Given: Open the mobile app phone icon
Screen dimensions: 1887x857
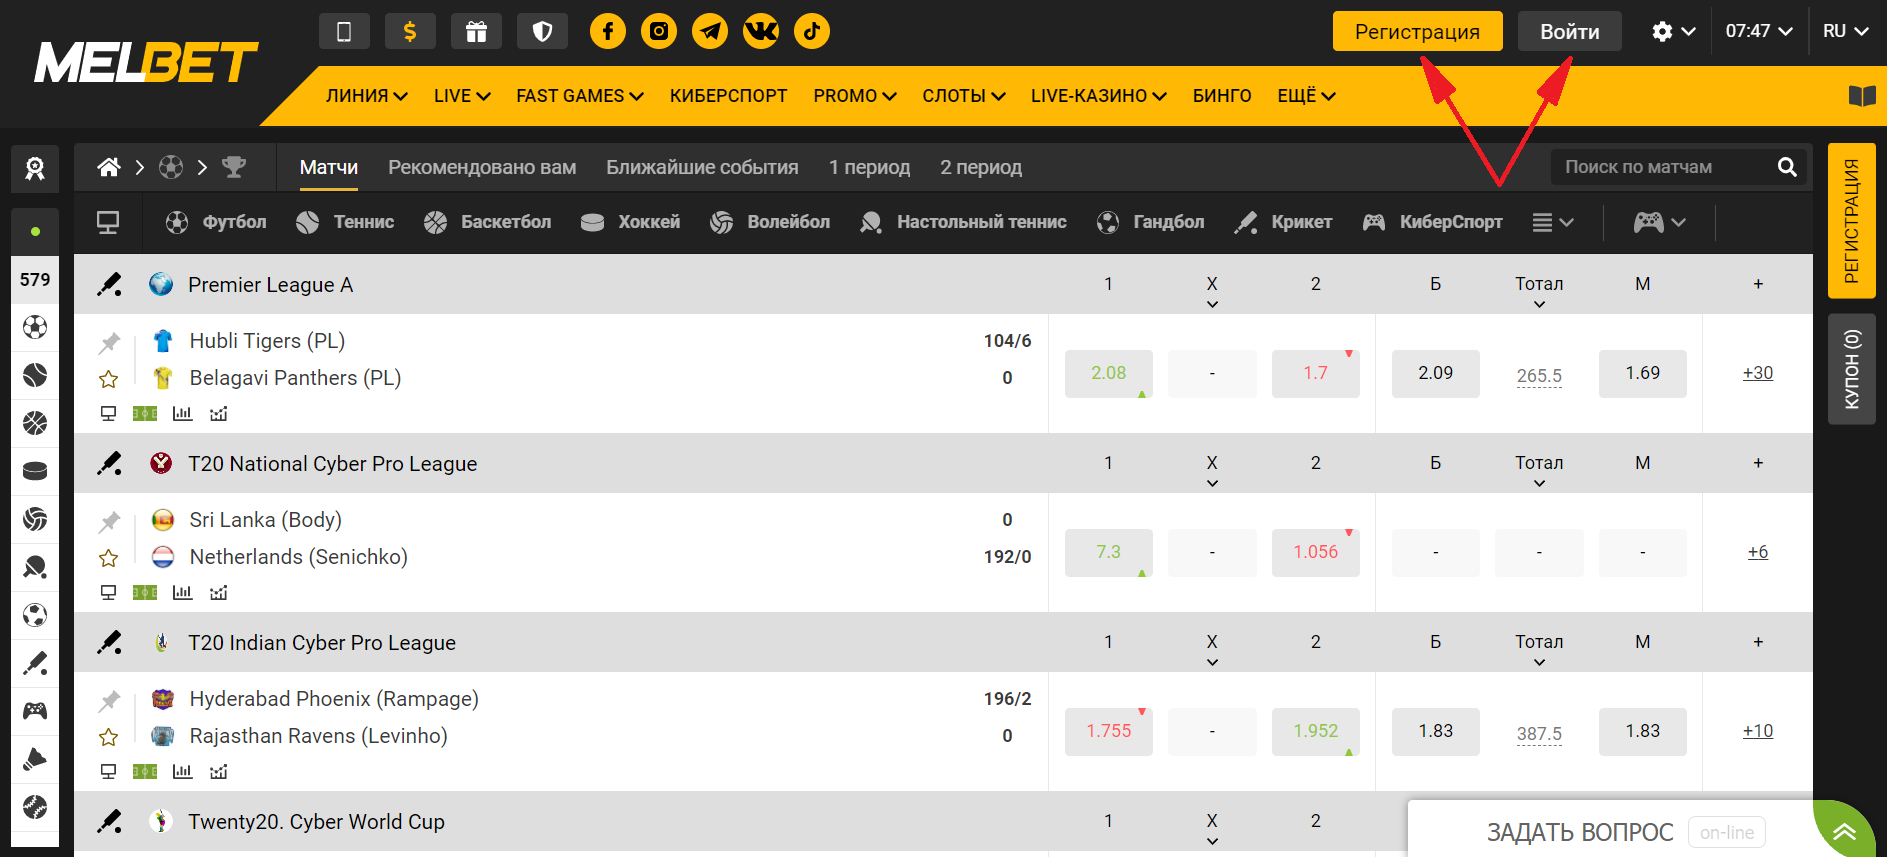Looking at the screenshot, I should 344,31.
